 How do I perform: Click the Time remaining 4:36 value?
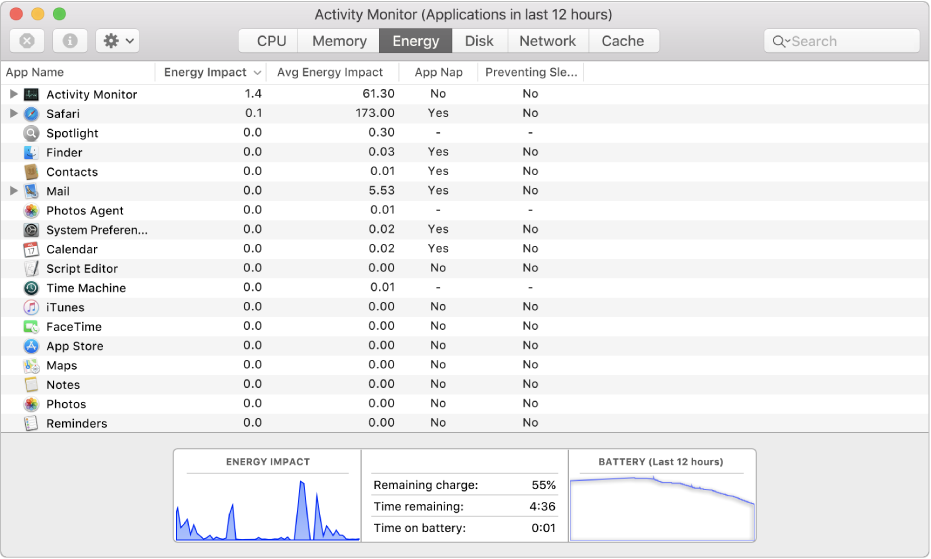pos(543,507)
